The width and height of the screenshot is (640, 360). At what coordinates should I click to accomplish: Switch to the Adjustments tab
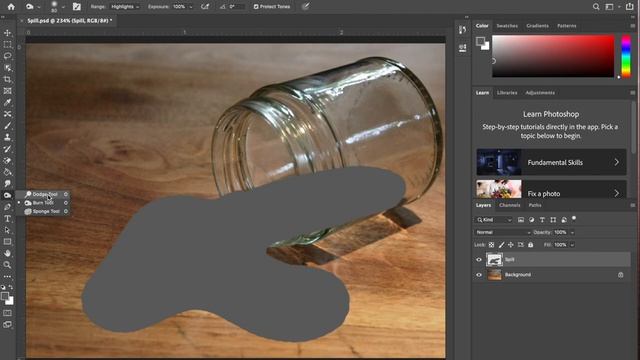click(540, 93)
